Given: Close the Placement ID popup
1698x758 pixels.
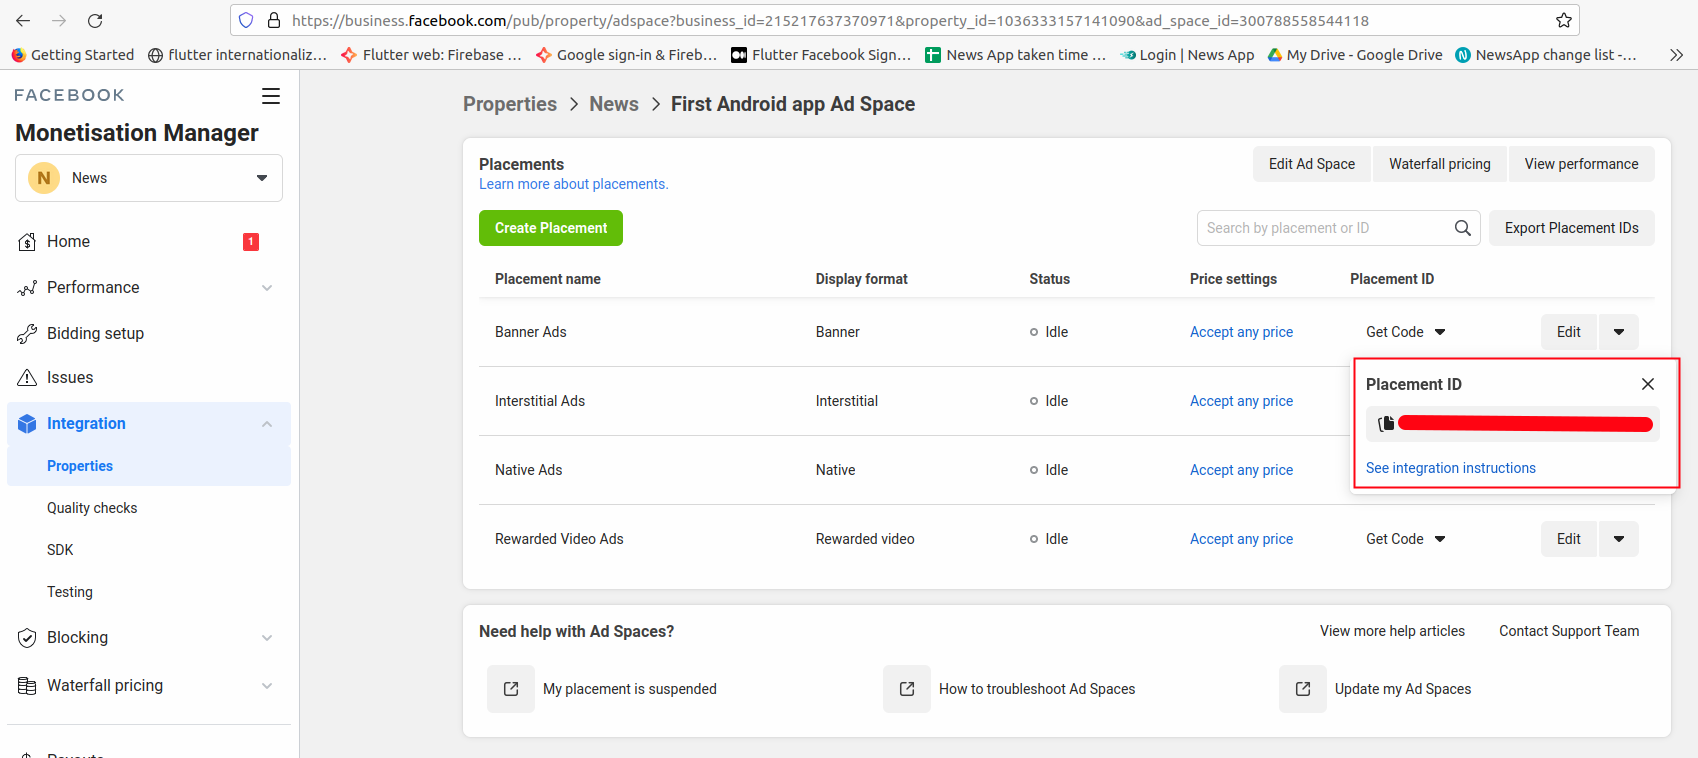Looking at the screenshot, I should tap(1647, 384).
